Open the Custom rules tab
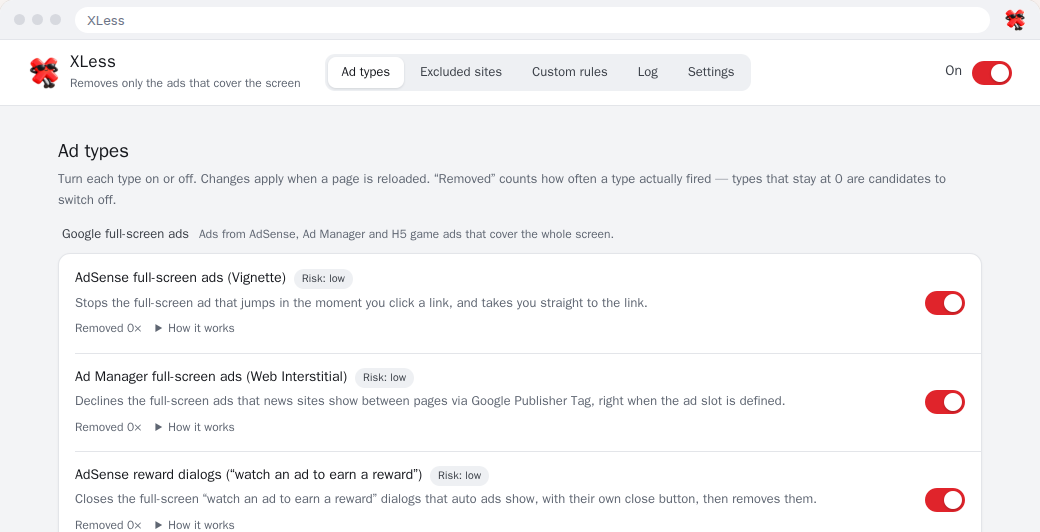Image resolution: width=1040 pixels, height=532 pixels. (570, 72)
